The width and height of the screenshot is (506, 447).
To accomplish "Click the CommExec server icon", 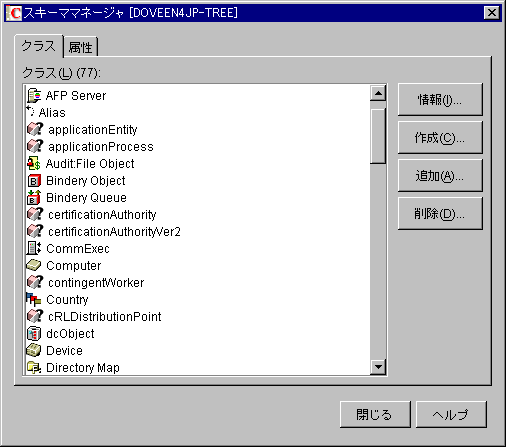I will tap(34, 248).
